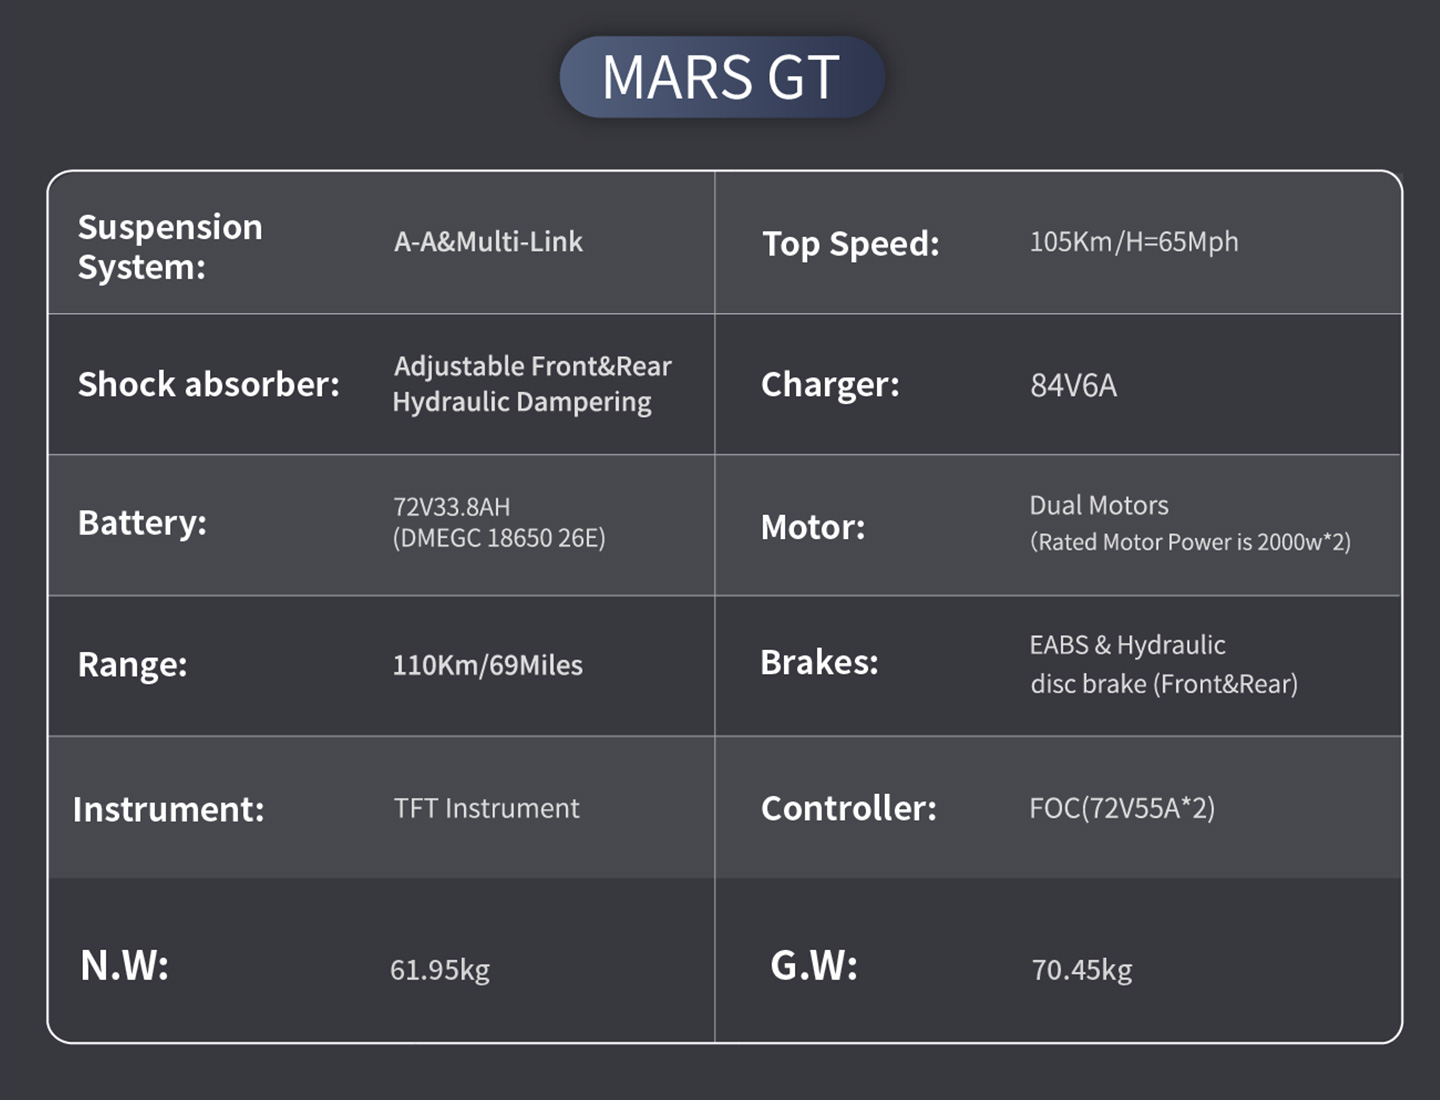
Task: Select the 84V6A charger value
Action: 1073,386
